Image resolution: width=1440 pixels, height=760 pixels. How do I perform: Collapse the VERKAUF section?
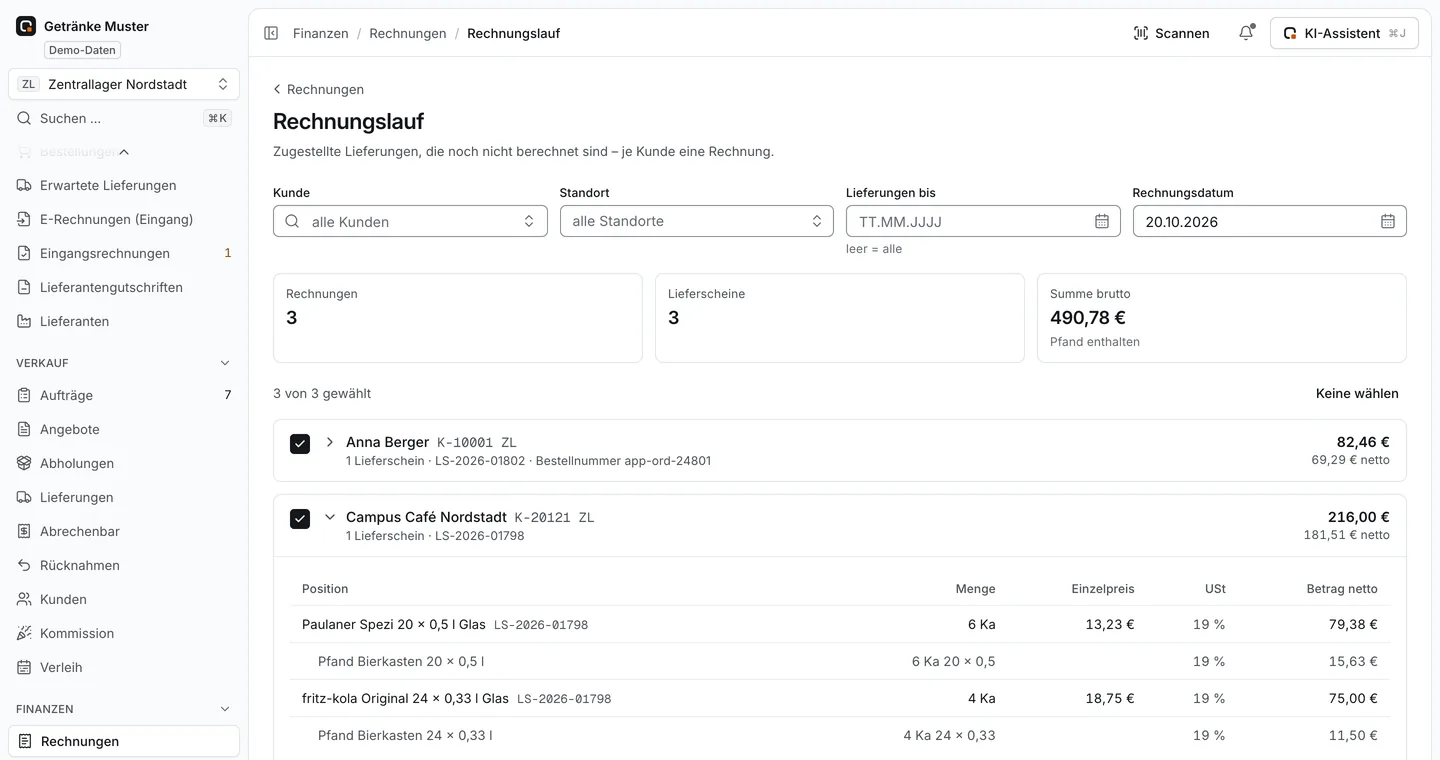pos(225,363)
